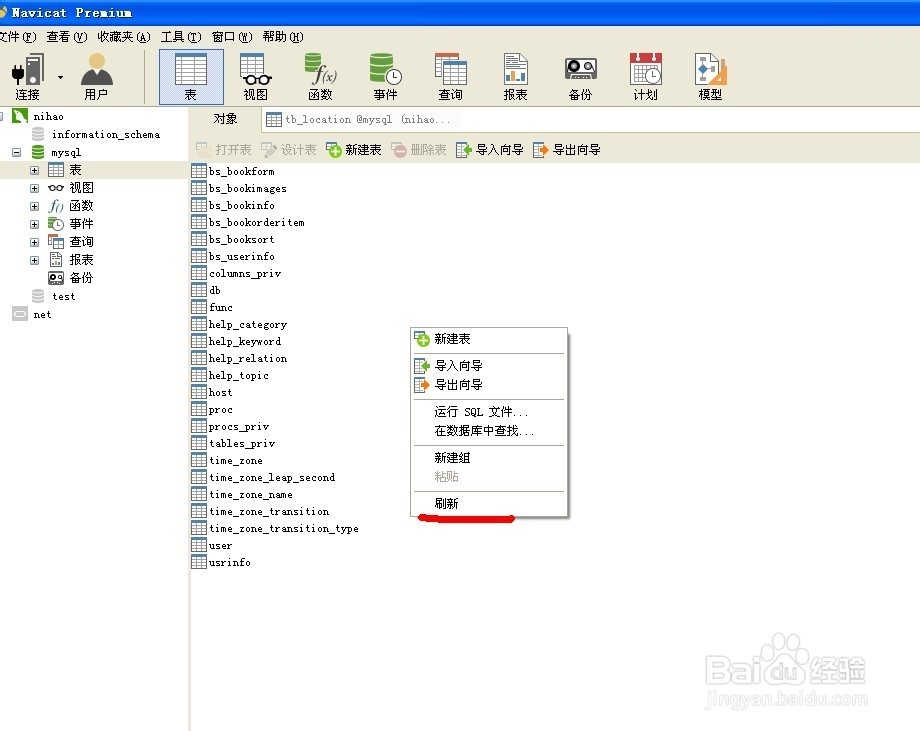Image resolution: width=920 pixels, height=731 pixels.
Task: Open the 窗口 menu
Action: tap(232, 37)
